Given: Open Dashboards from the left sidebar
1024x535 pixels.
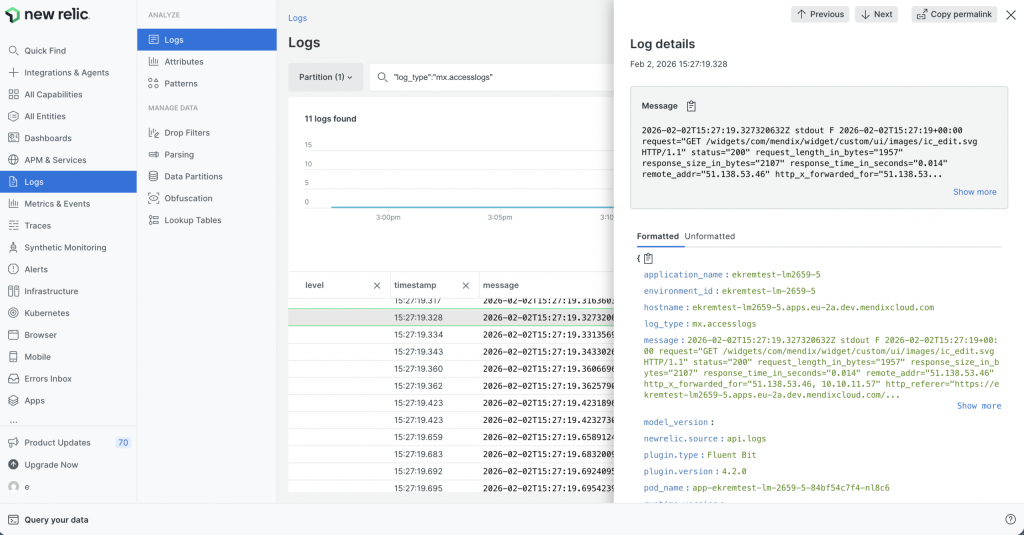Looking at the screenshot, I should 47,138.
